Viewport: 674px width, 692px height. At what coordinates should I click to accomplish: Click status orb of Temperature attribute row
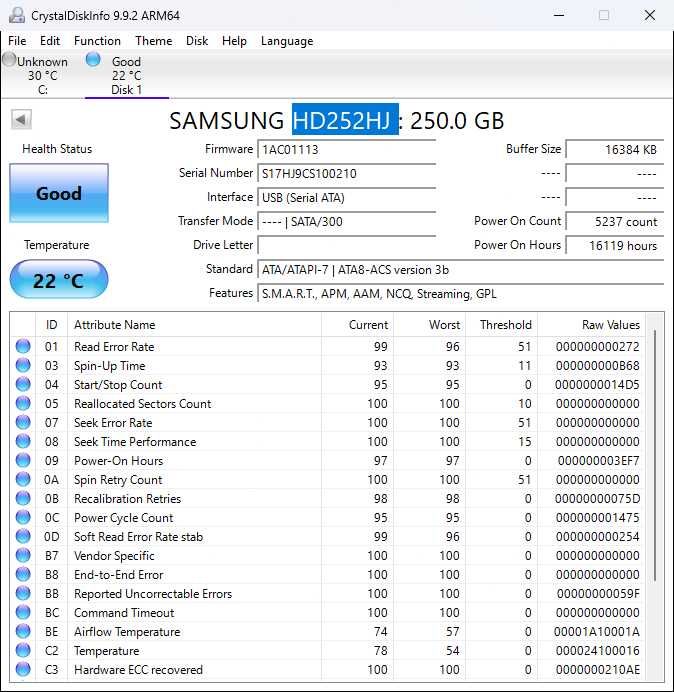point(23,650)
